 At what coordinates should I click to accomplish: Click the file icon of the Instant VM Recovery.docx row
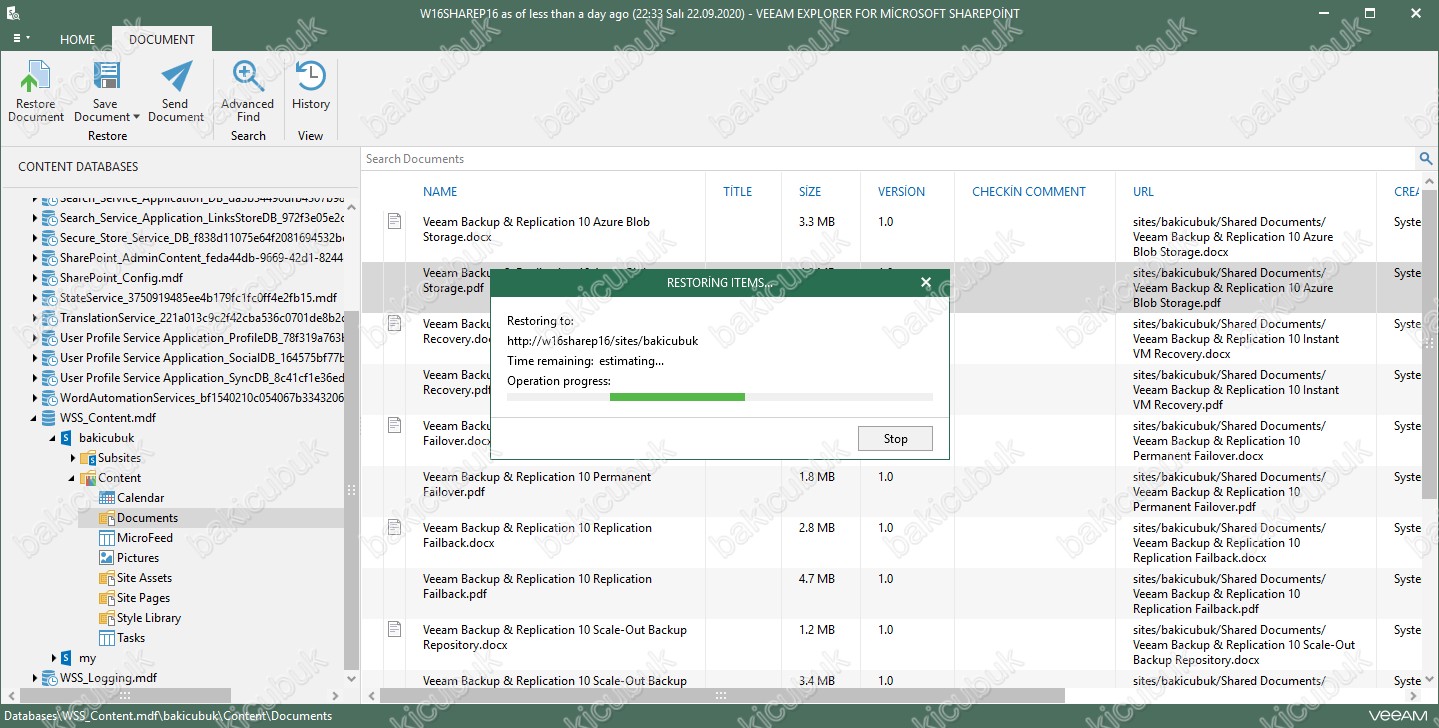tap(395, 323)
